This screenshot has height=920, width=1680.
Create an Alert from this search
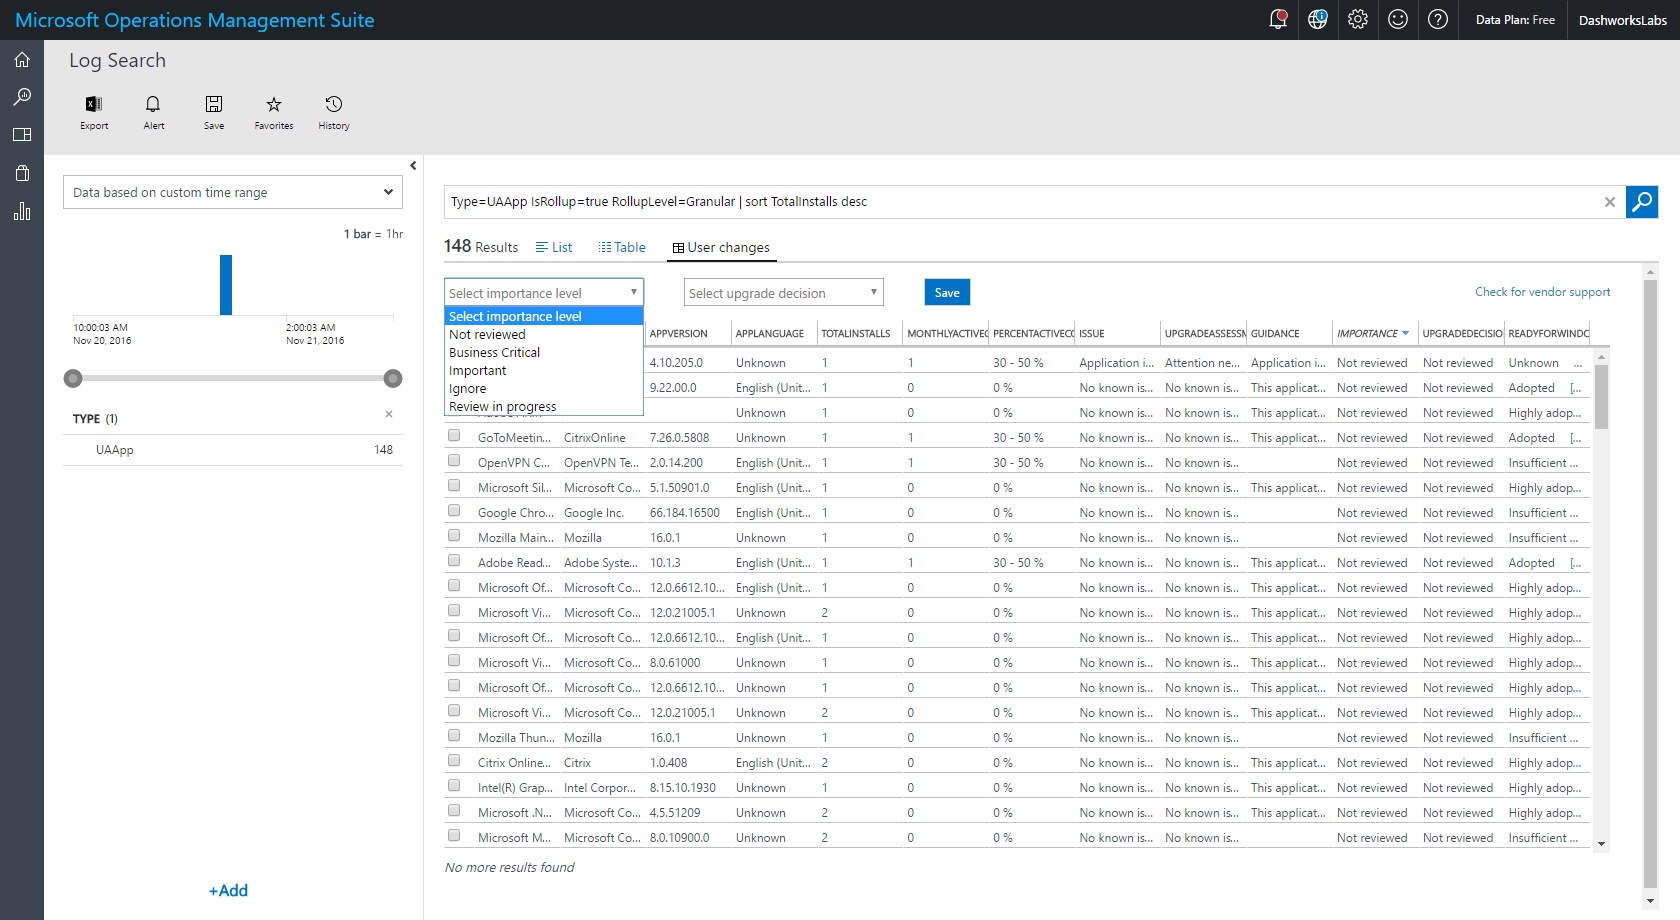(153, 110)
